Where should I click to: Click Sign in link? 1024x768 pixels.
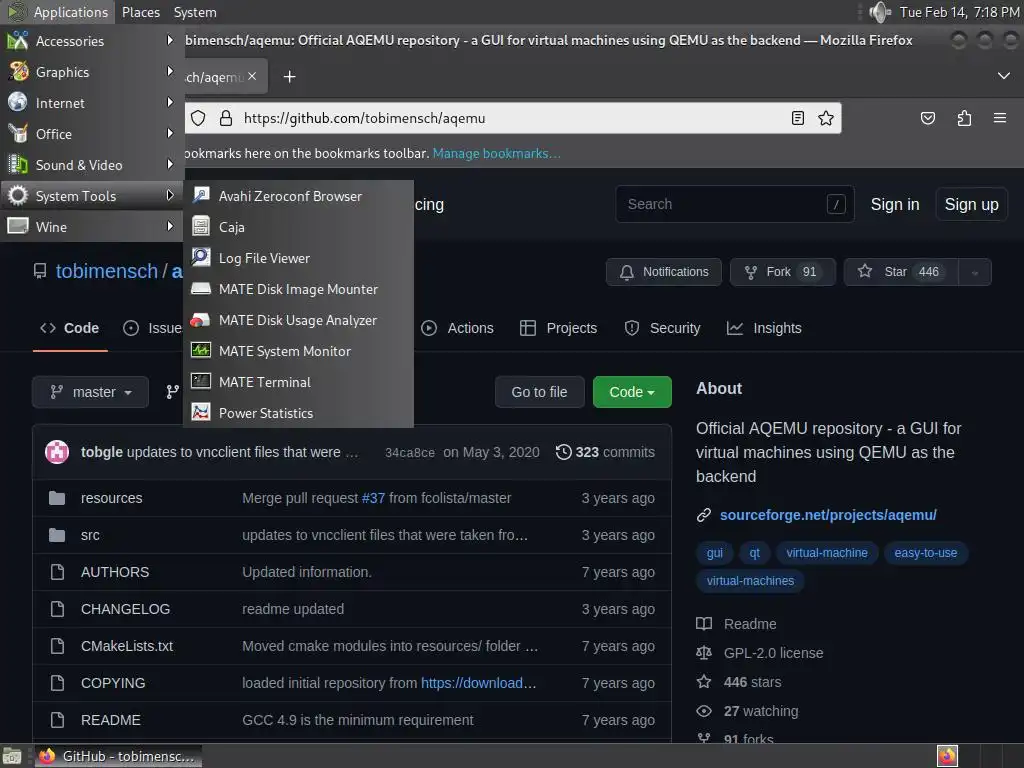(x=895, y=204)
